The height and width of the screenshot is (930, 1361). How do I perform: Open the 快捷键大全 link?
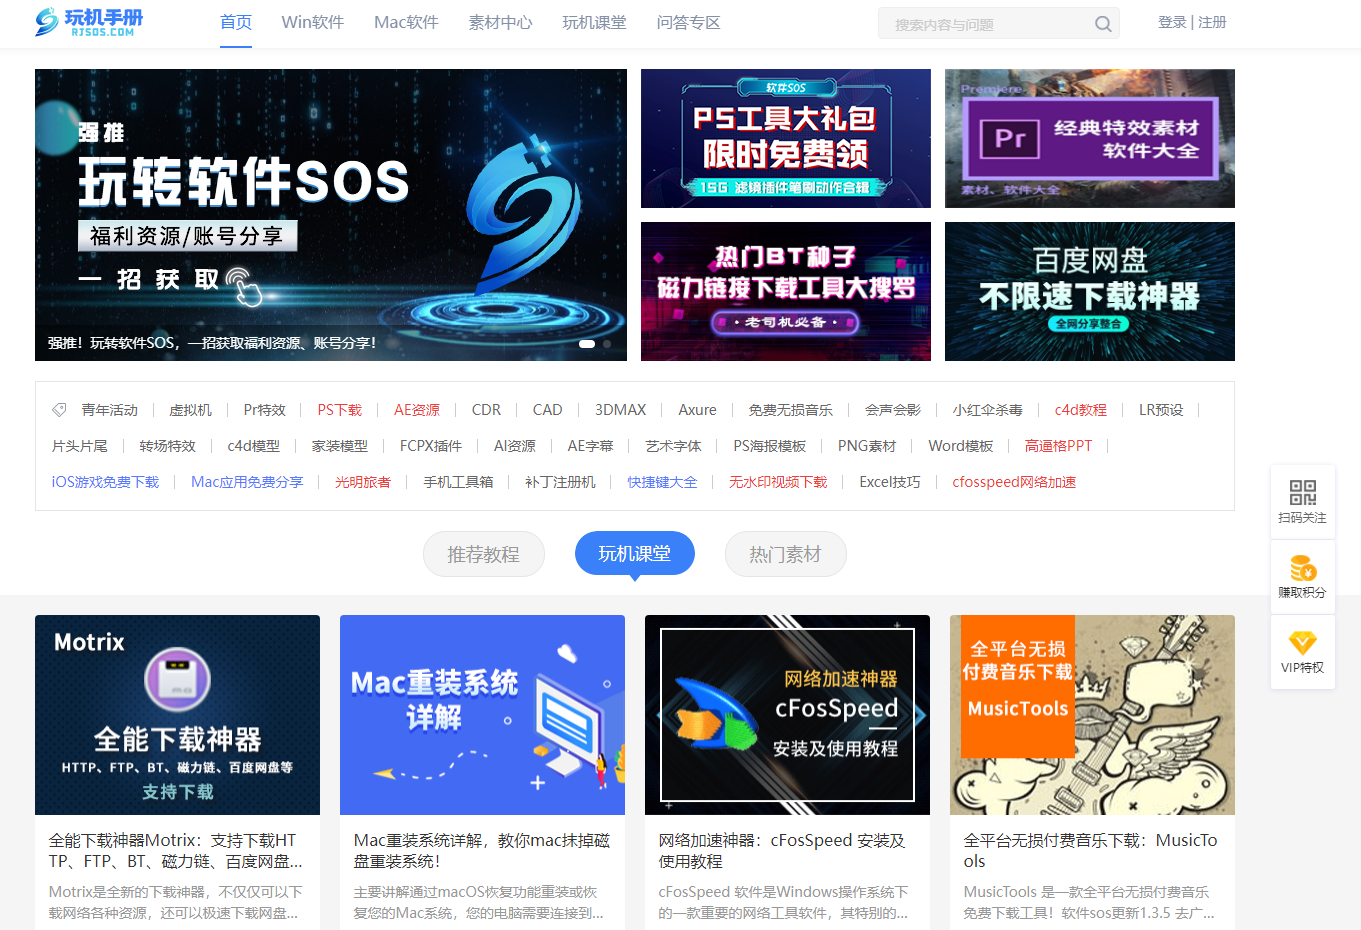tap(663, 482)
